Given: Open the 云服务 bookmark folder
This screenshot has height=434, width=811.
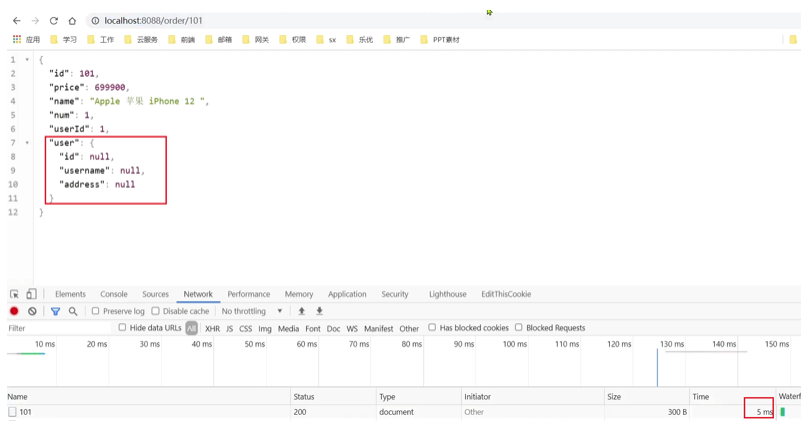Looking at the screenshot, I should (x=141, y=39).
